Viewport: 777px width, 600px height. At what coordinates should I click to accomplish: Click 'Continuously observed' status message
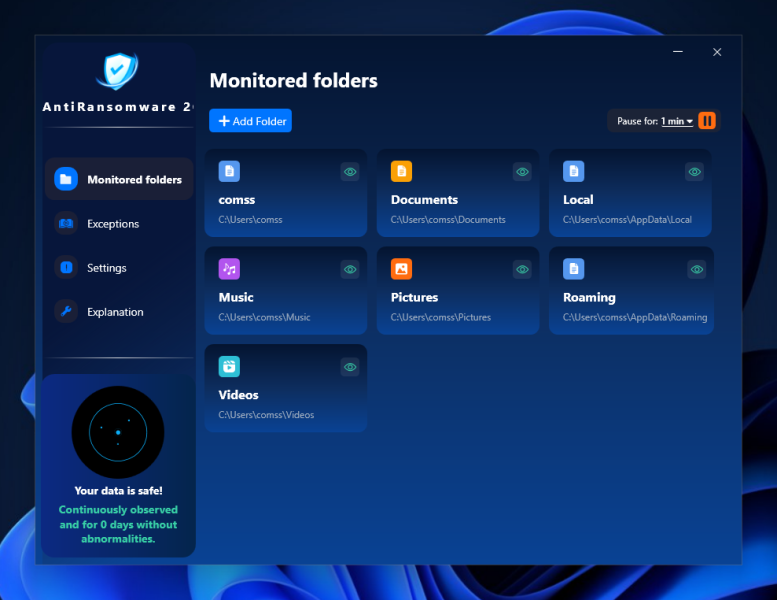118,524
